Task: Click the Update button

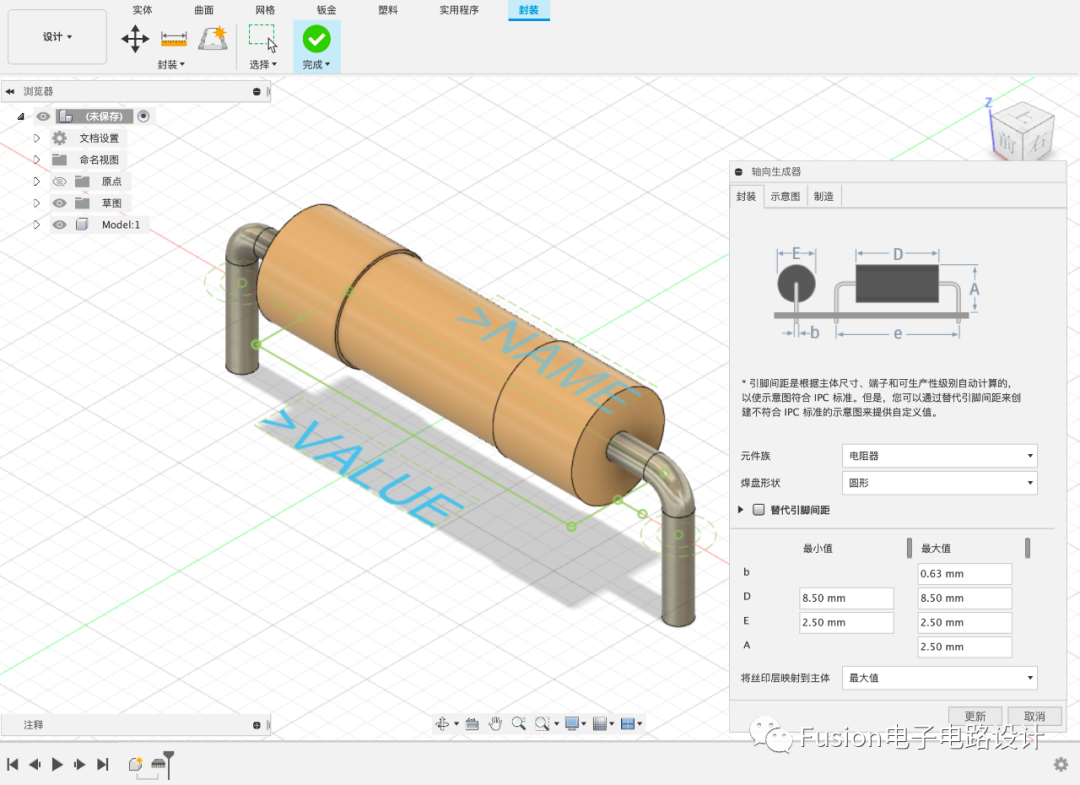Action: point(975,716)
